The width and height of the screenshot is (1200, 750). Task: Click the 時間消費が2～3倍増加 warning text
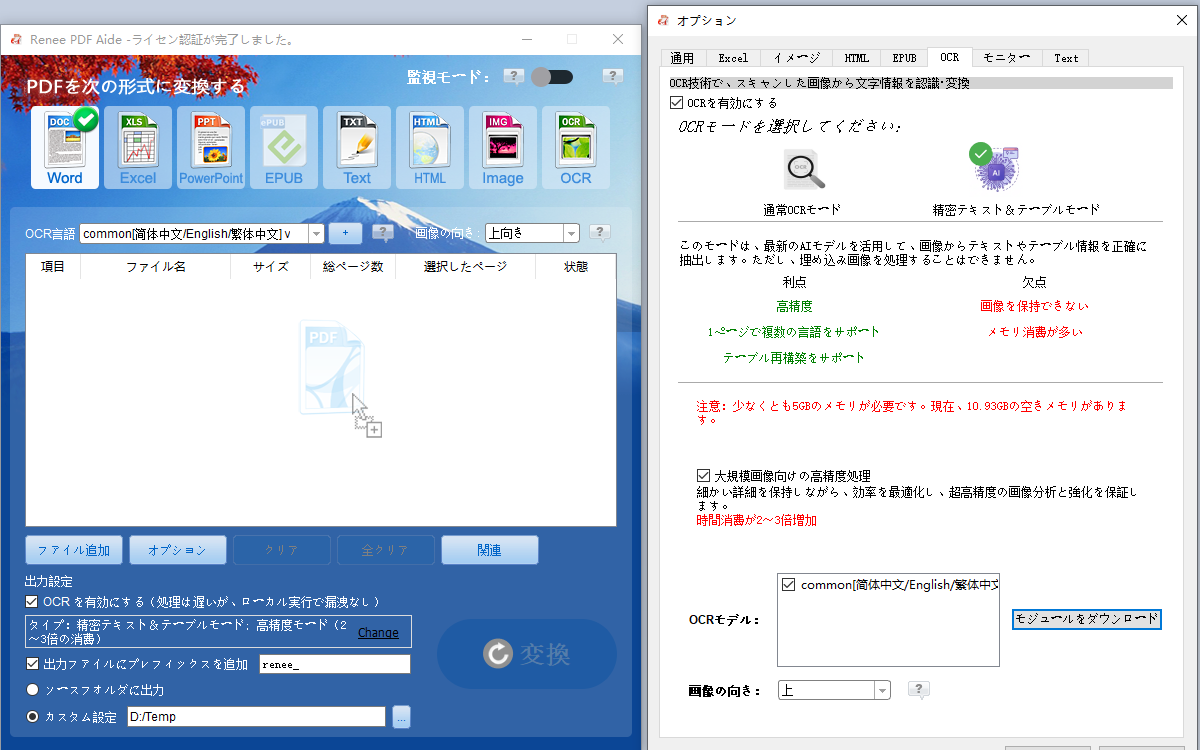point(756,521)
